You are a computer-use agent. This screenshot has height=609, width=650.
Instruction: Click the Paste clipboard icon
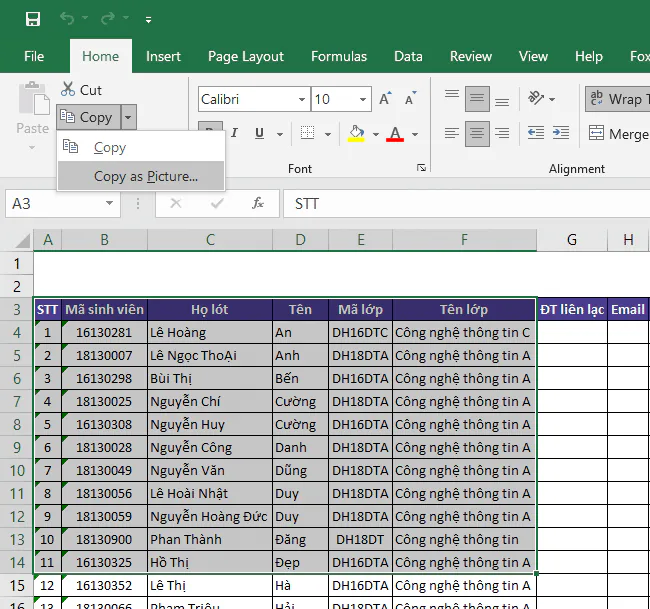tap(34, 99)
